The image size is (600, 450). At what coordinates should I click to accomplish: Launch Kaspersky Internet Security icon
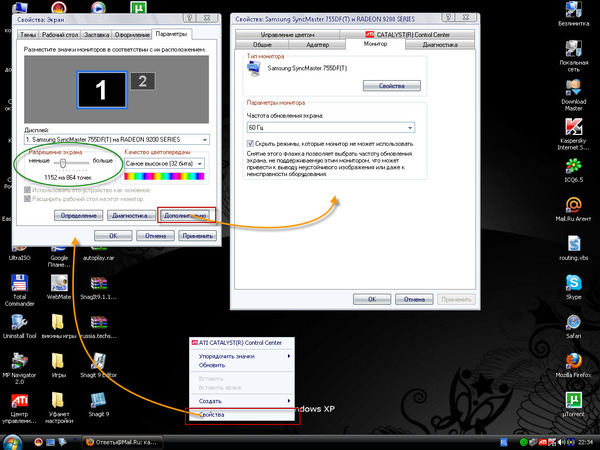573,127
